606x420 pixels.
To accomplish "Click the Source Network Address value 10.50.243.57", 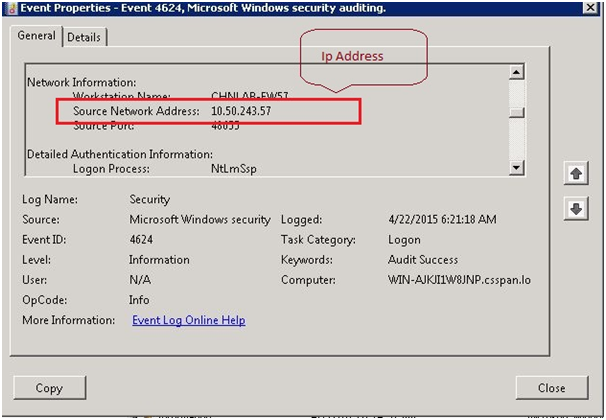I will 241,110.
